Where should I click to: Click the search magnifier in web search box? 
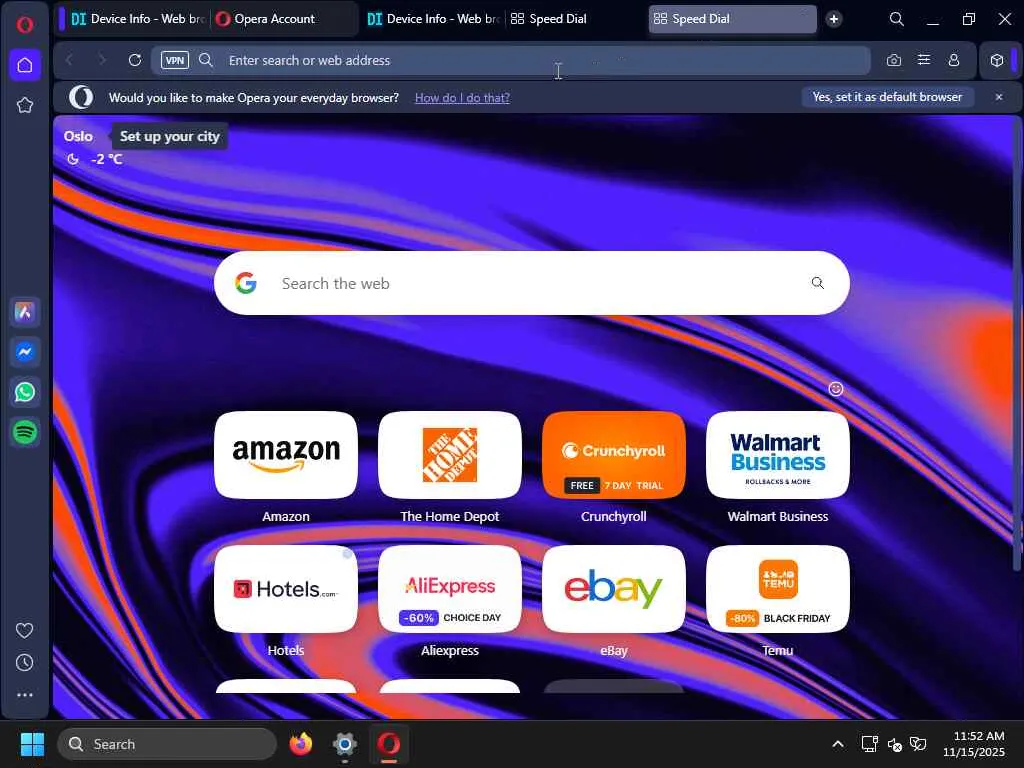pyautogui.click(x=818, y=283)
